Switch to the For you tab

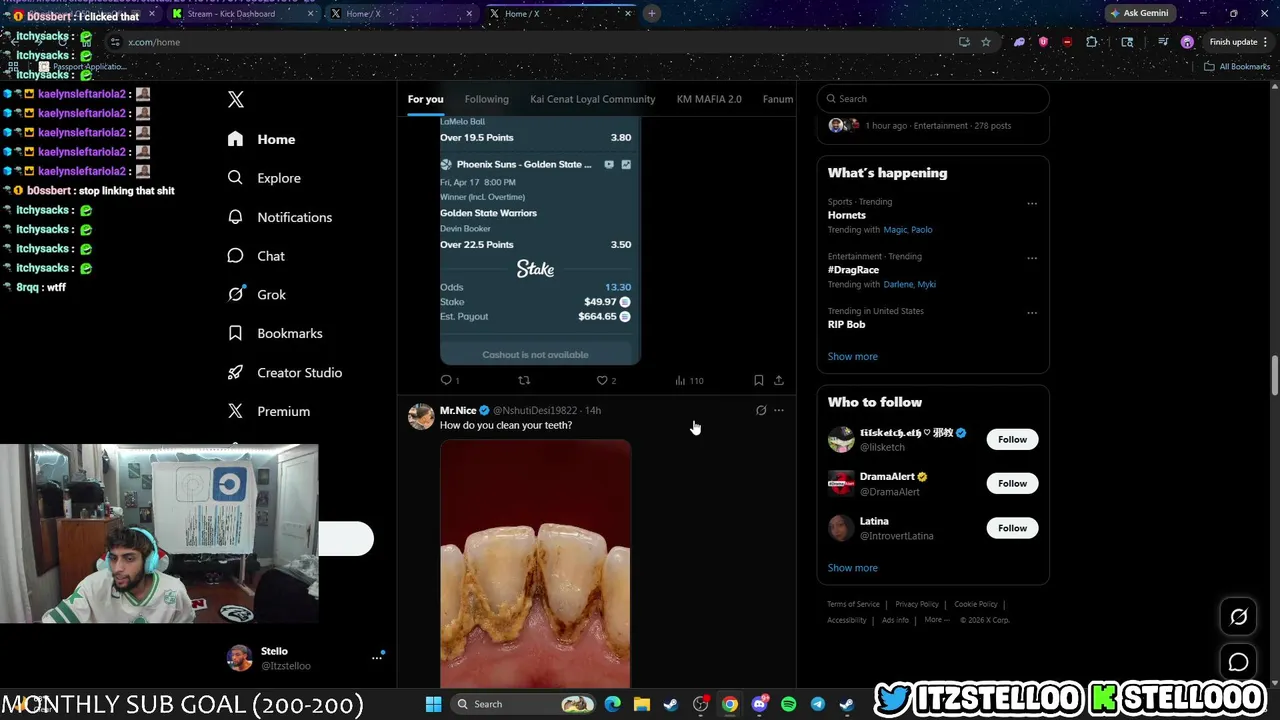tap(425, 99)
